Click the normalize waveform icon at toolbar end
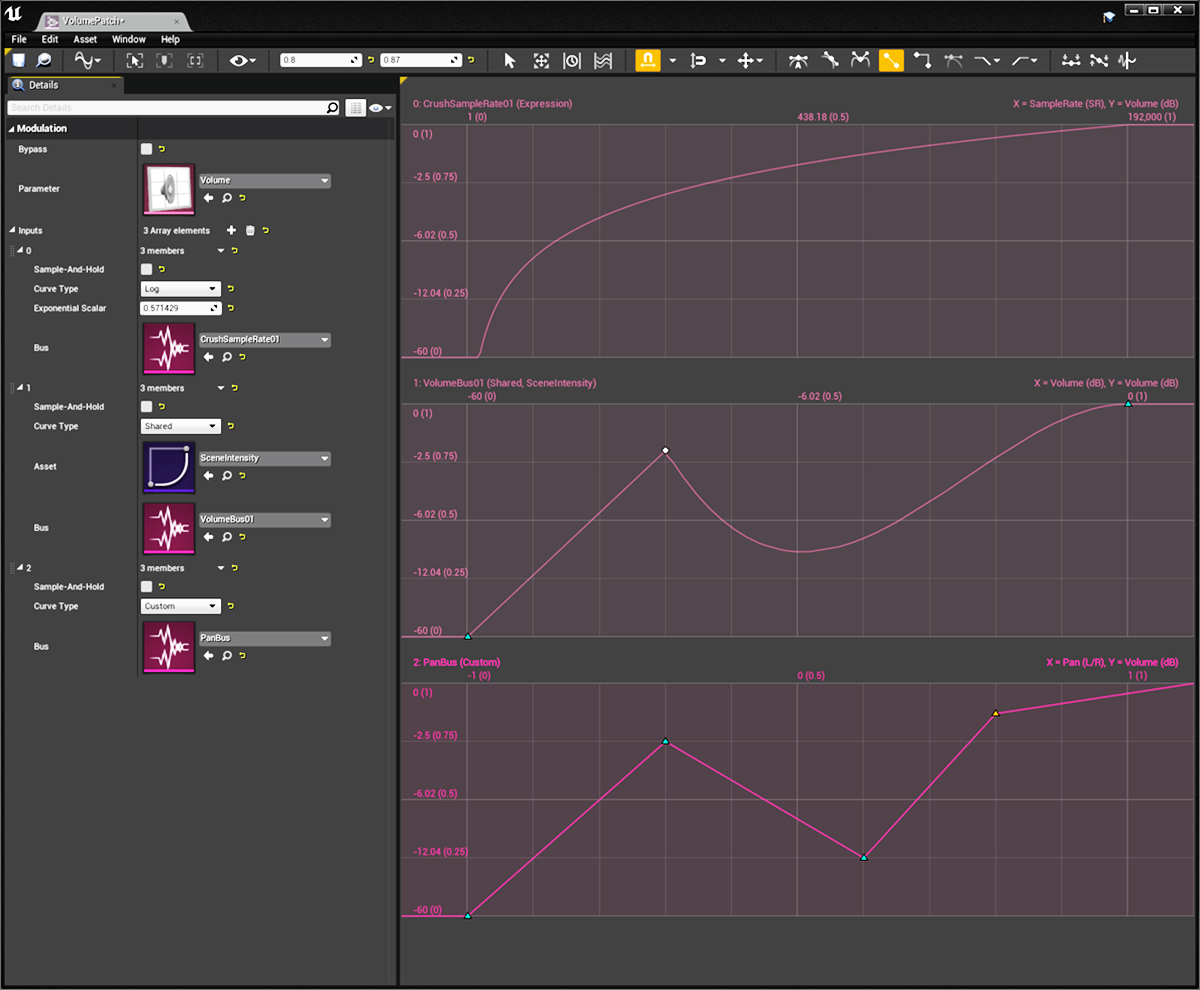Viewport: 1200px width, 990px height. [1127, 61]
